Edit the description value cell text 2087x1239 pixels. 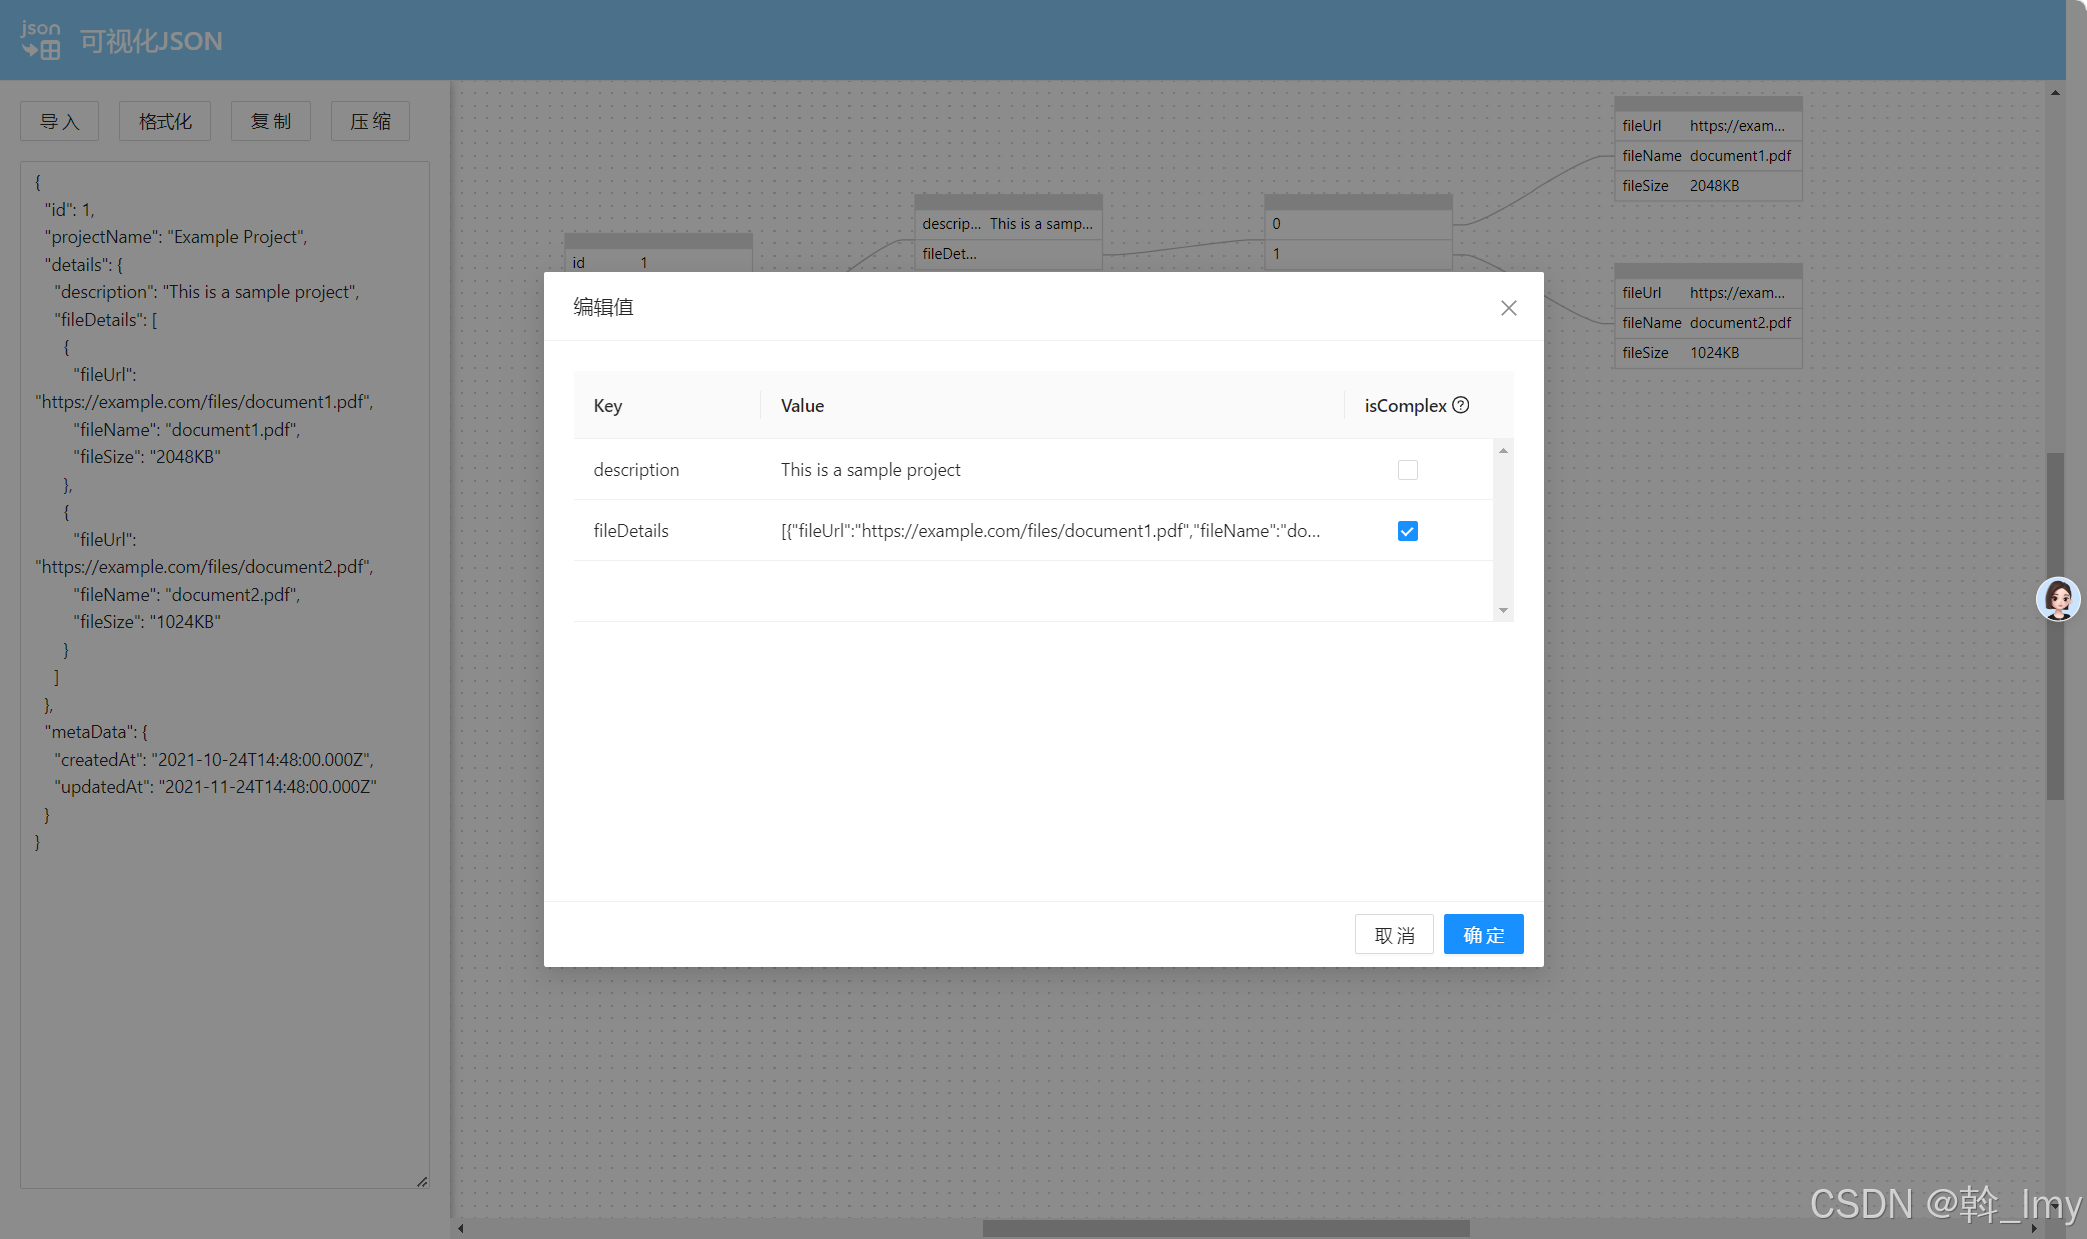pyautogui.click(x=870, y=470)
